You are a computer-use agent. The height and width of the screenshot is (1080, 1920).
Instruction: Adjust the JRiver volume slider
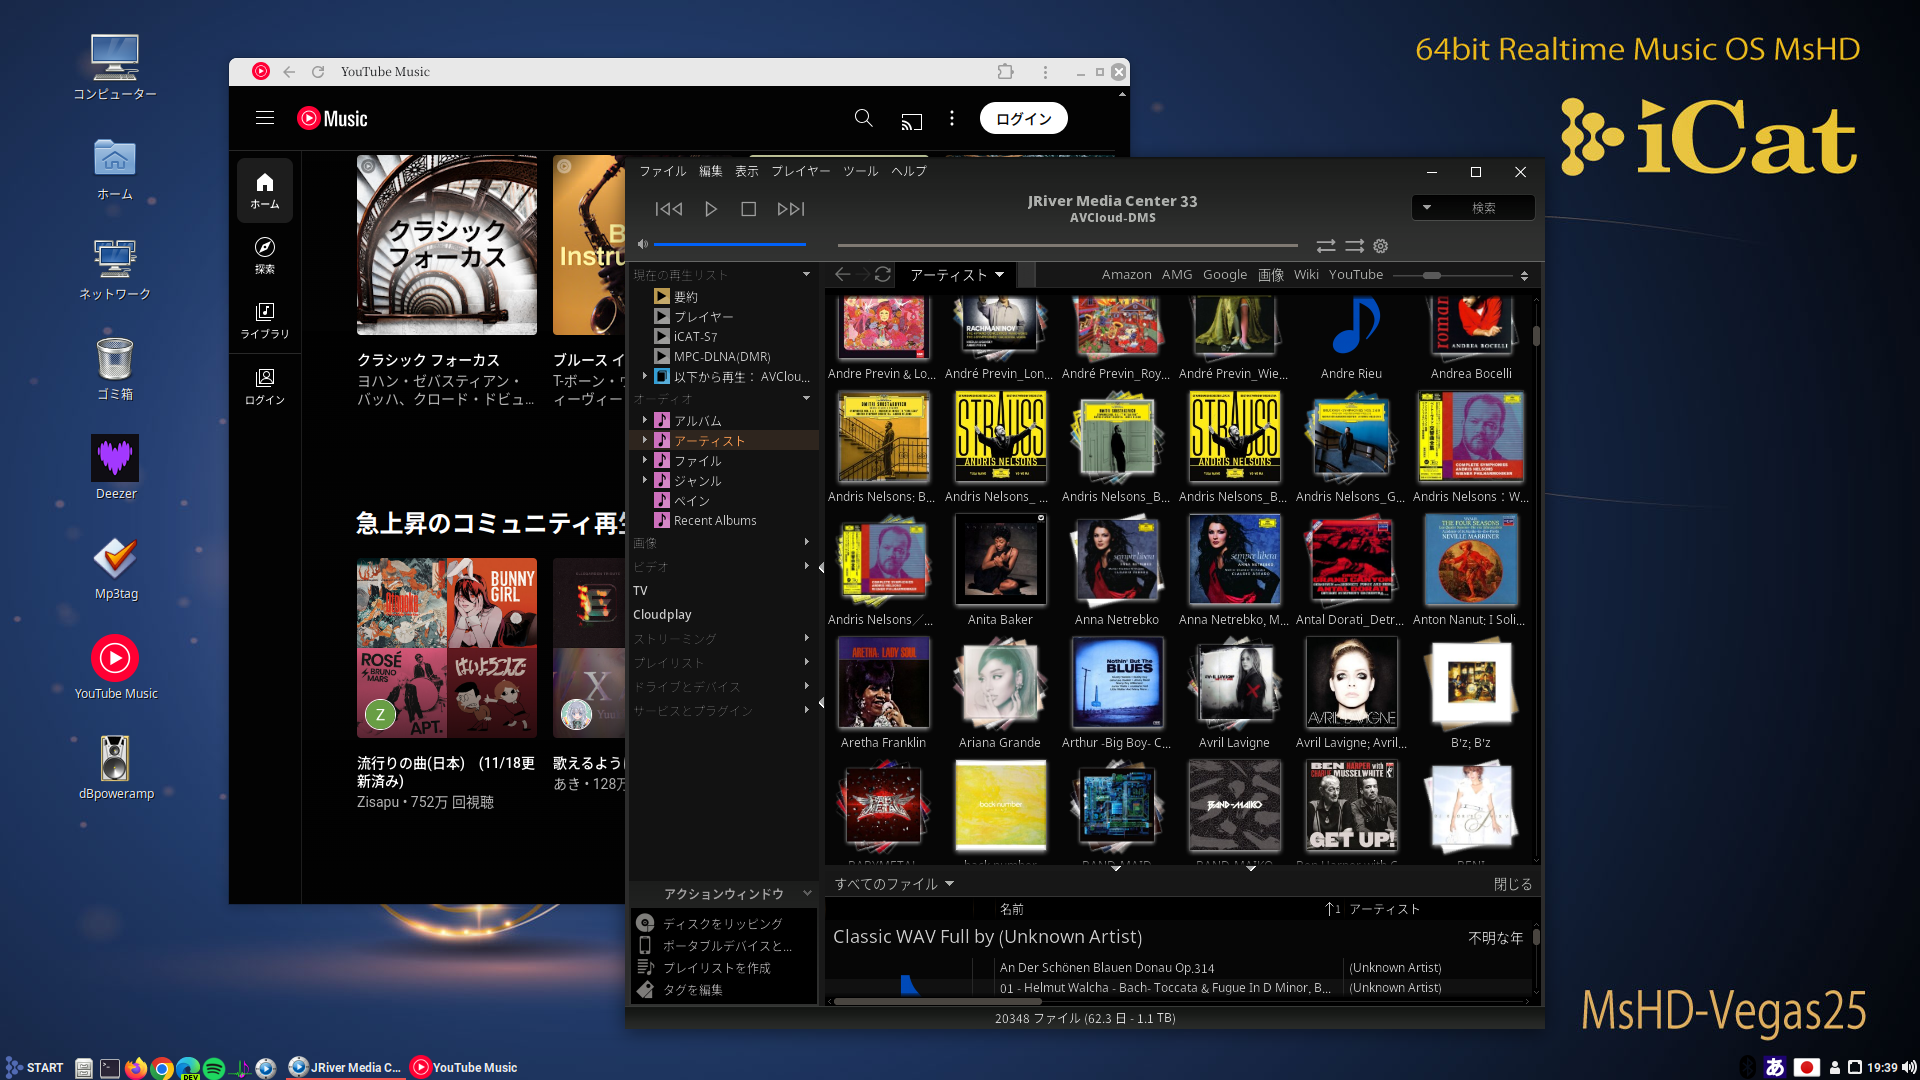(730, 244)
